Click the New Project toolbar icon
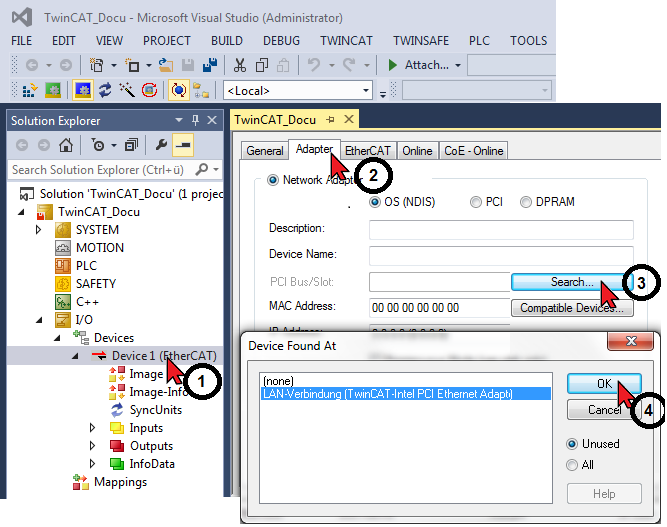The width and height of the screenshot is (667, 527). click(97, 65)
